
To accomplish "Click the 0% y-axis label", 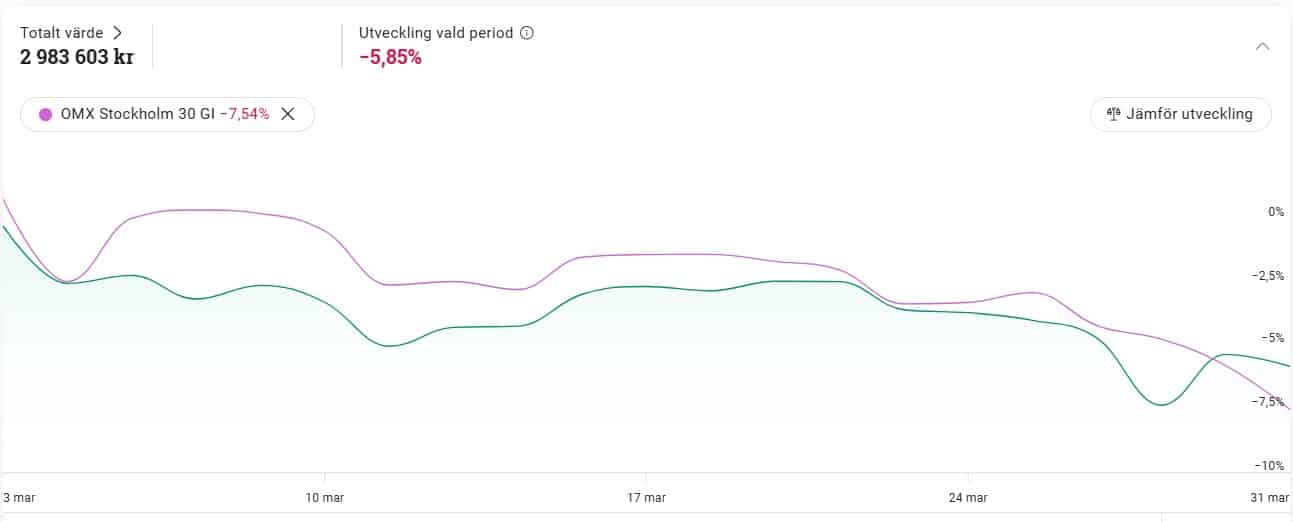I will pyautogui.click(x=1275, y=212).
